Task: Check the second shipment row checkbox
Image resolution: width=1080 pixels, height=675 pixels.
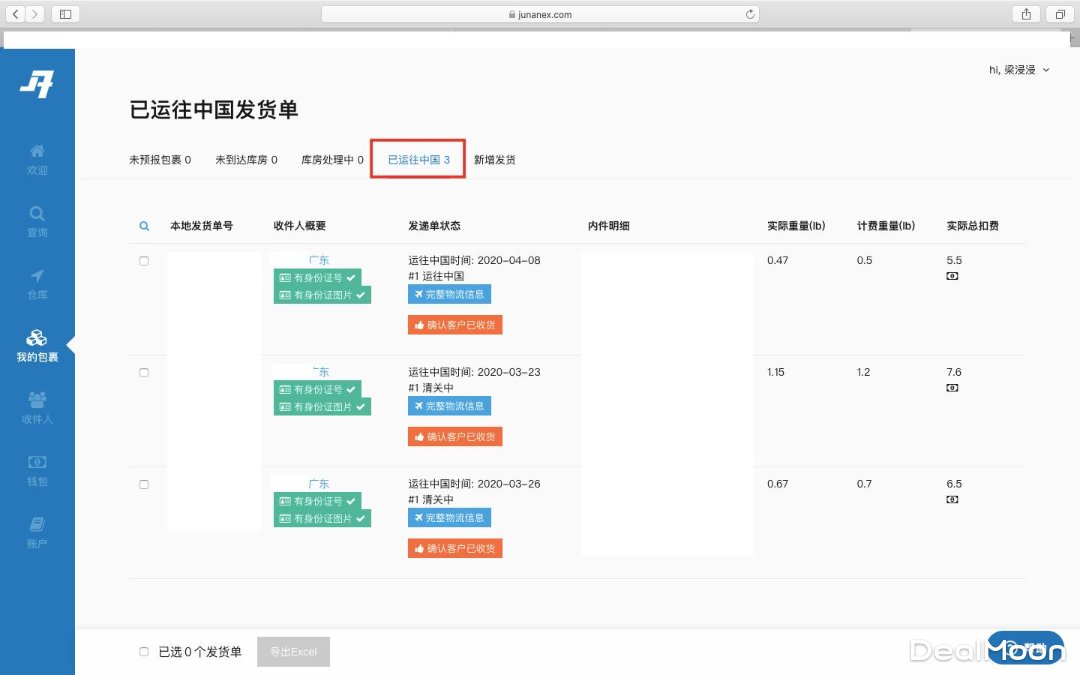Action: tap(144, 373)
